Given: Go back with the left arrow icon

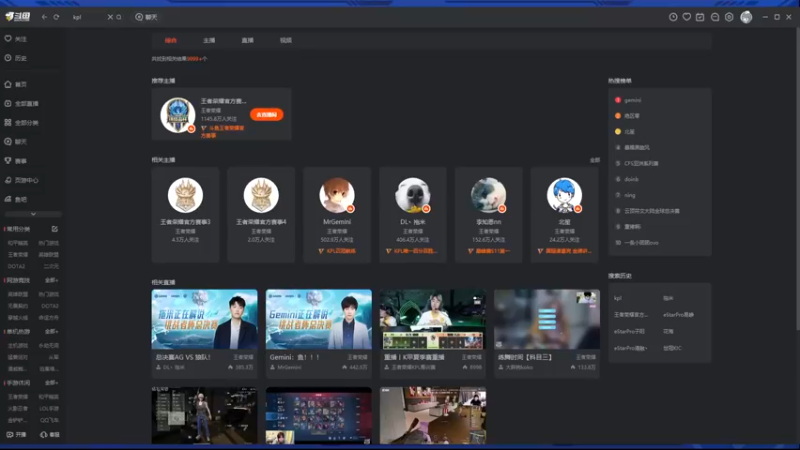Looking at the screenshot, I should (x=44, y=17).
